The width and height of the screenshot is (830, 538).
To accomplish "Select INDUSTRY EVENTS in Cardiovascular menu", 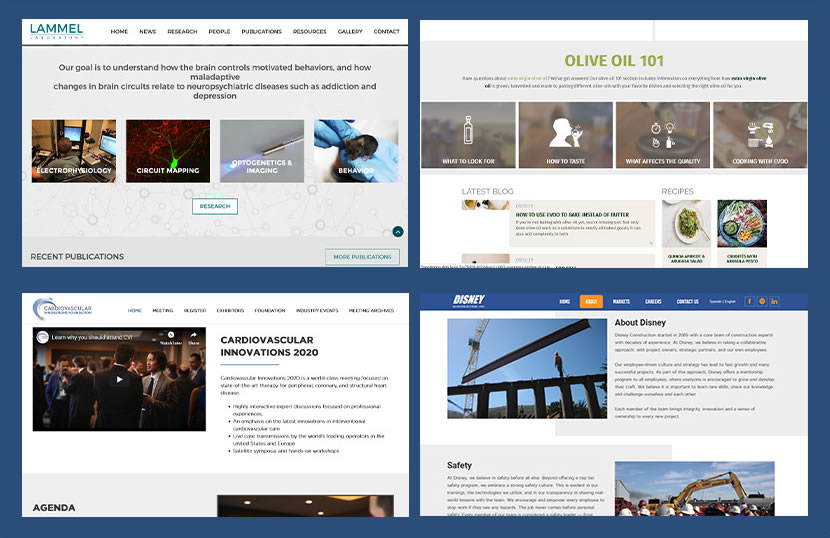I will tap(317, 310).
